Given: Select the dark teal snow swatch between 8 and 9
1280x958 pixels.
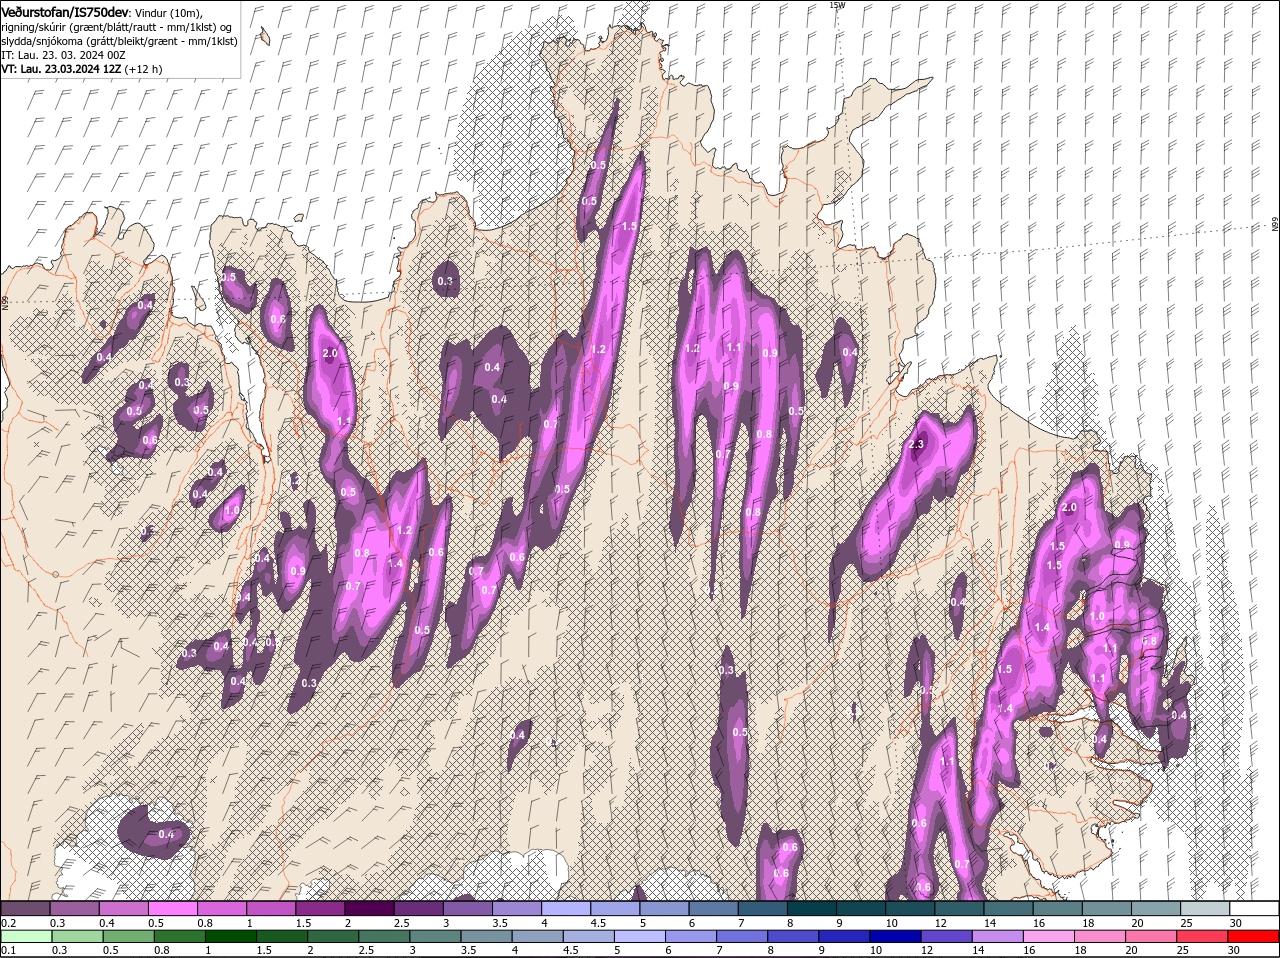Looking at the screenshot, I should click(811, 908).
